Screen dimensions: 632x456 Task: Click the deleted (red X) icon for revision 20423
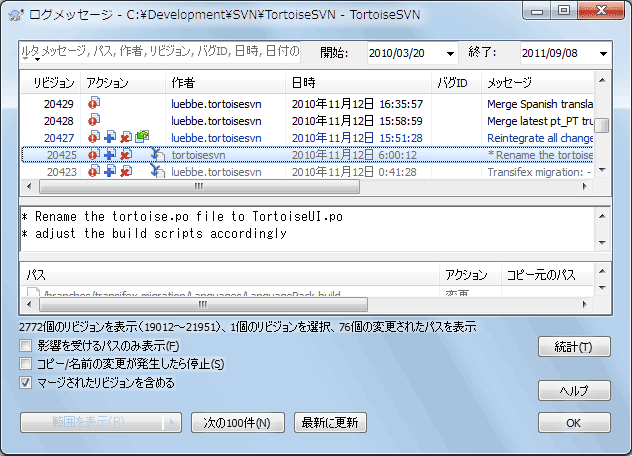click(126, 171)
